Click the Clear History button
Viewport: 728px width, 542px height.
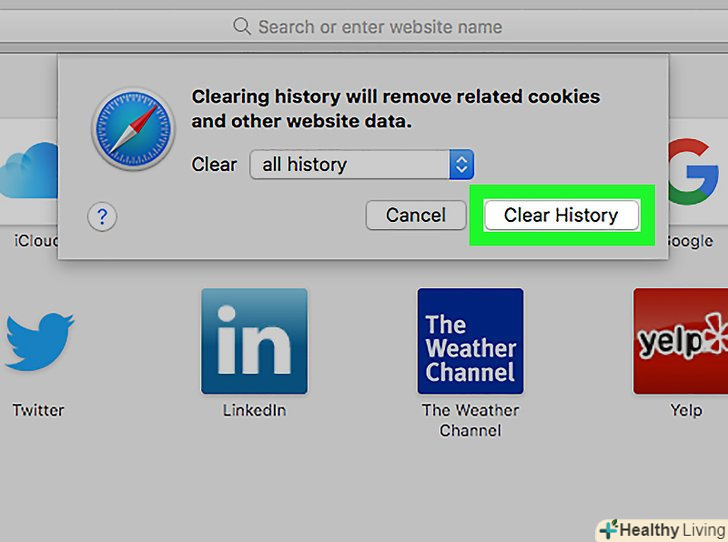coord(561,215)
